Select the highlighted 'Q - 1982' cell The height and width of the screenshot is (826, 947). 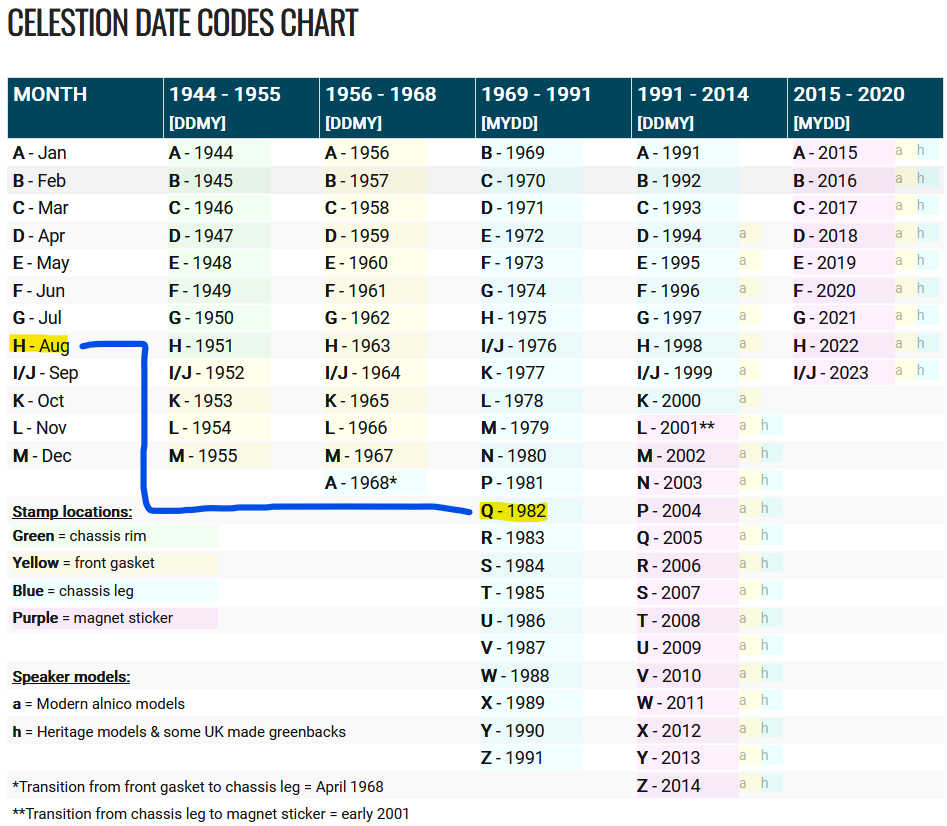point(513,511)
